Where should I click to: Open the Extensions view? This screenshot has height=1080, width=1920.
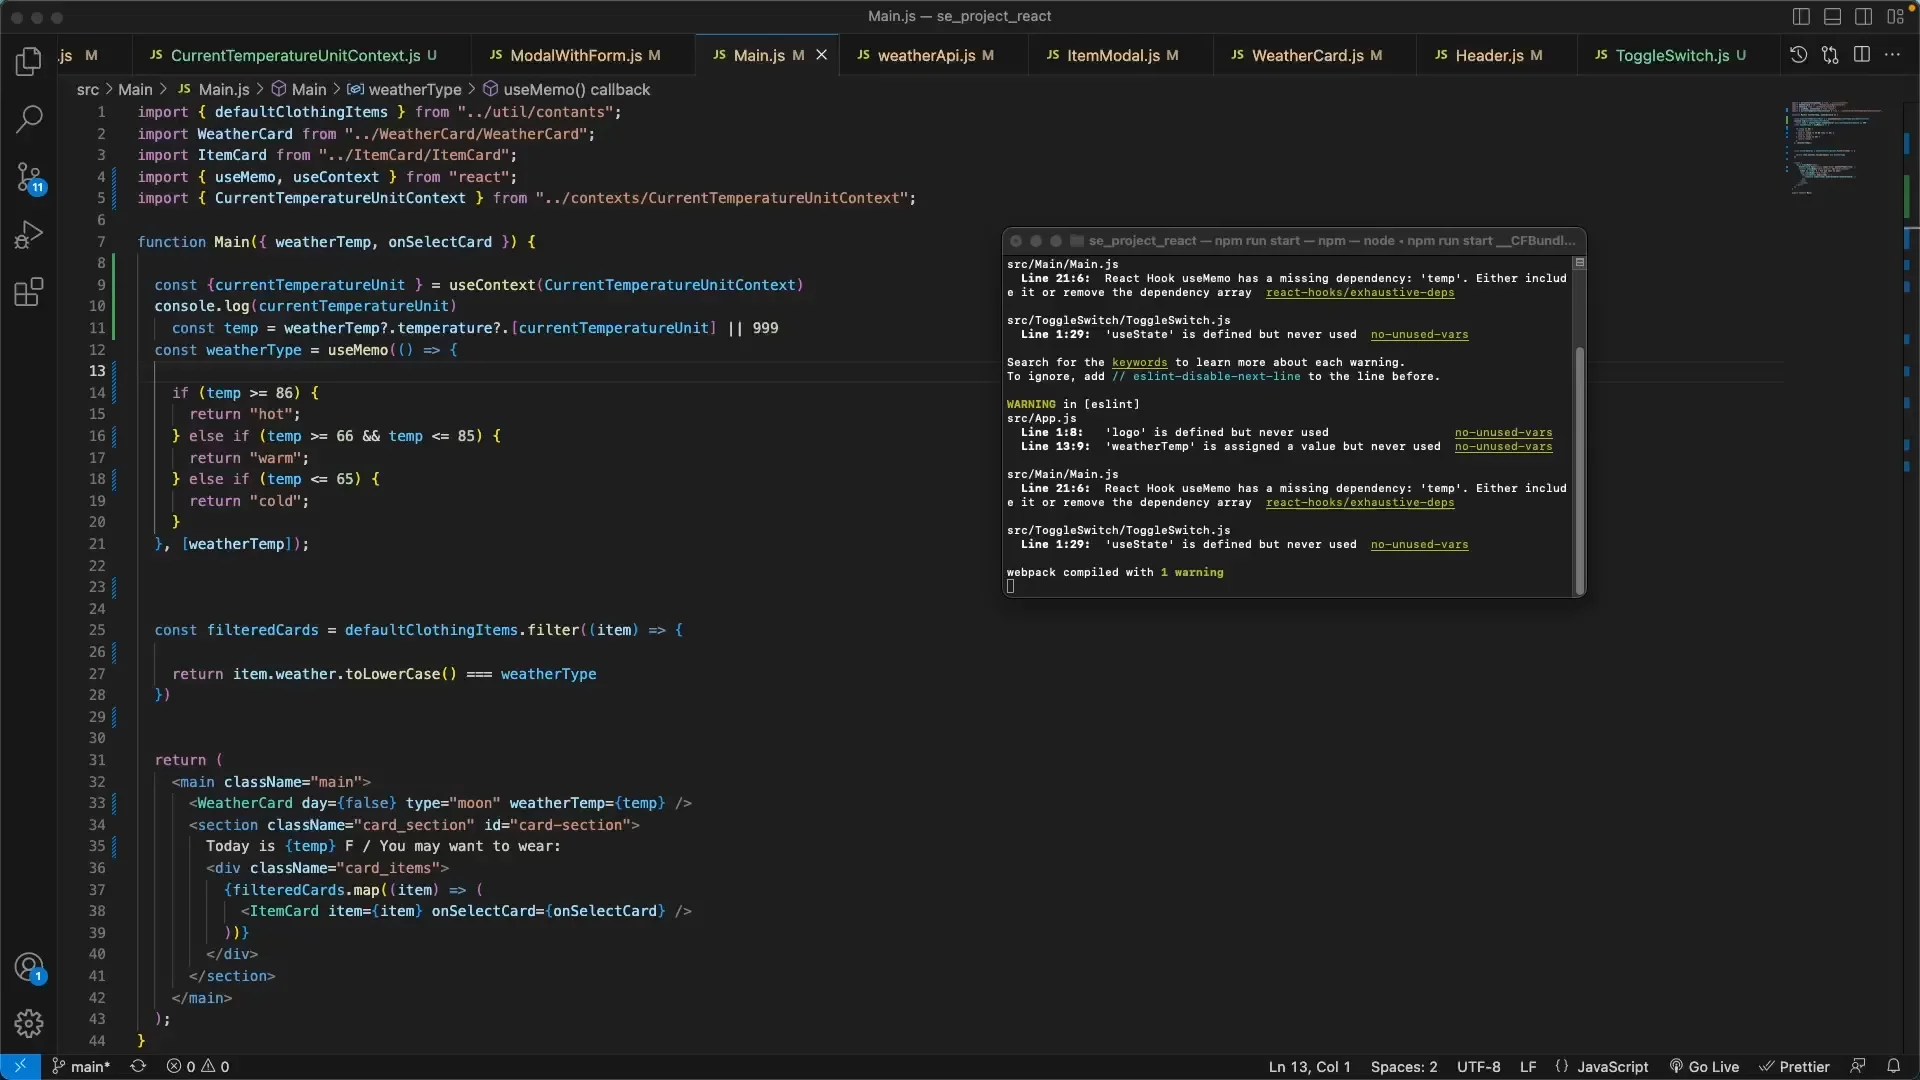[x=26, y=292]
